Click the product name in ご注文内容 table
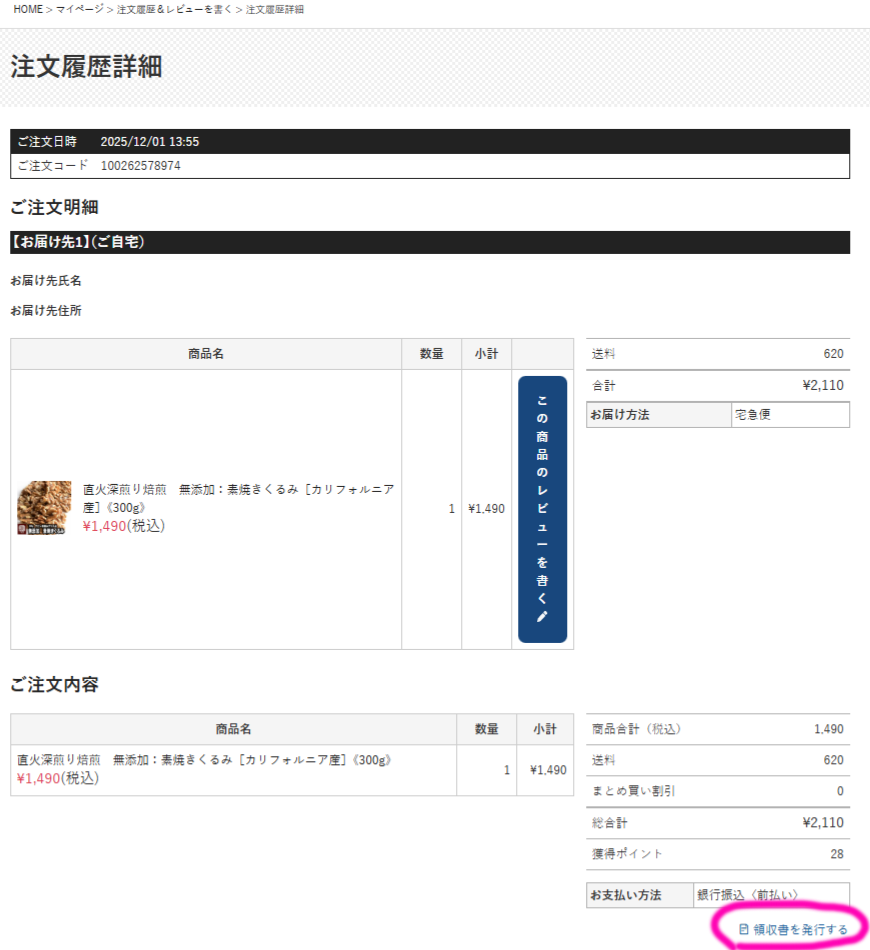This screenshot has width=870, height=950. 203,760
